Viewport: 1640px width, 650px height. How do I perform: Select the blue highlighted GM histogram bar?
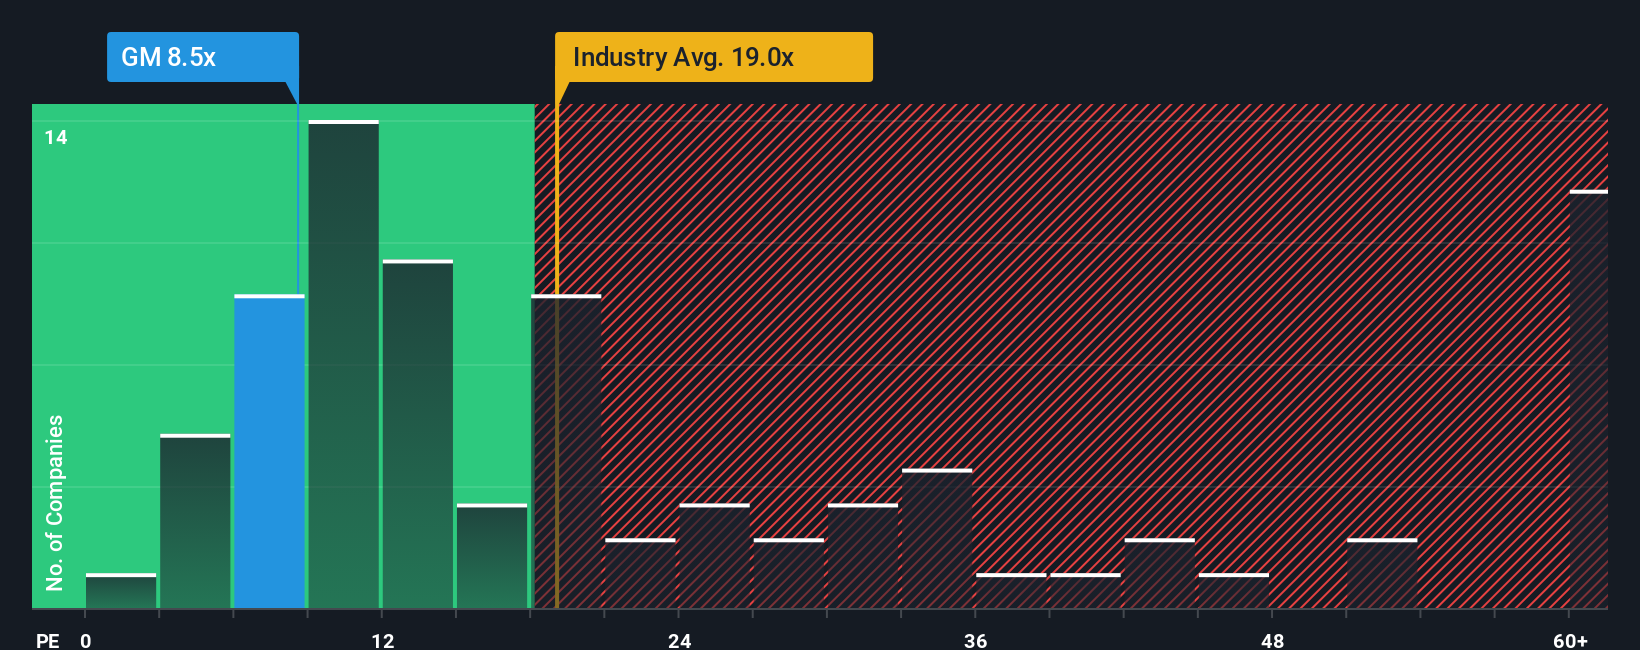tap(269, 452)
